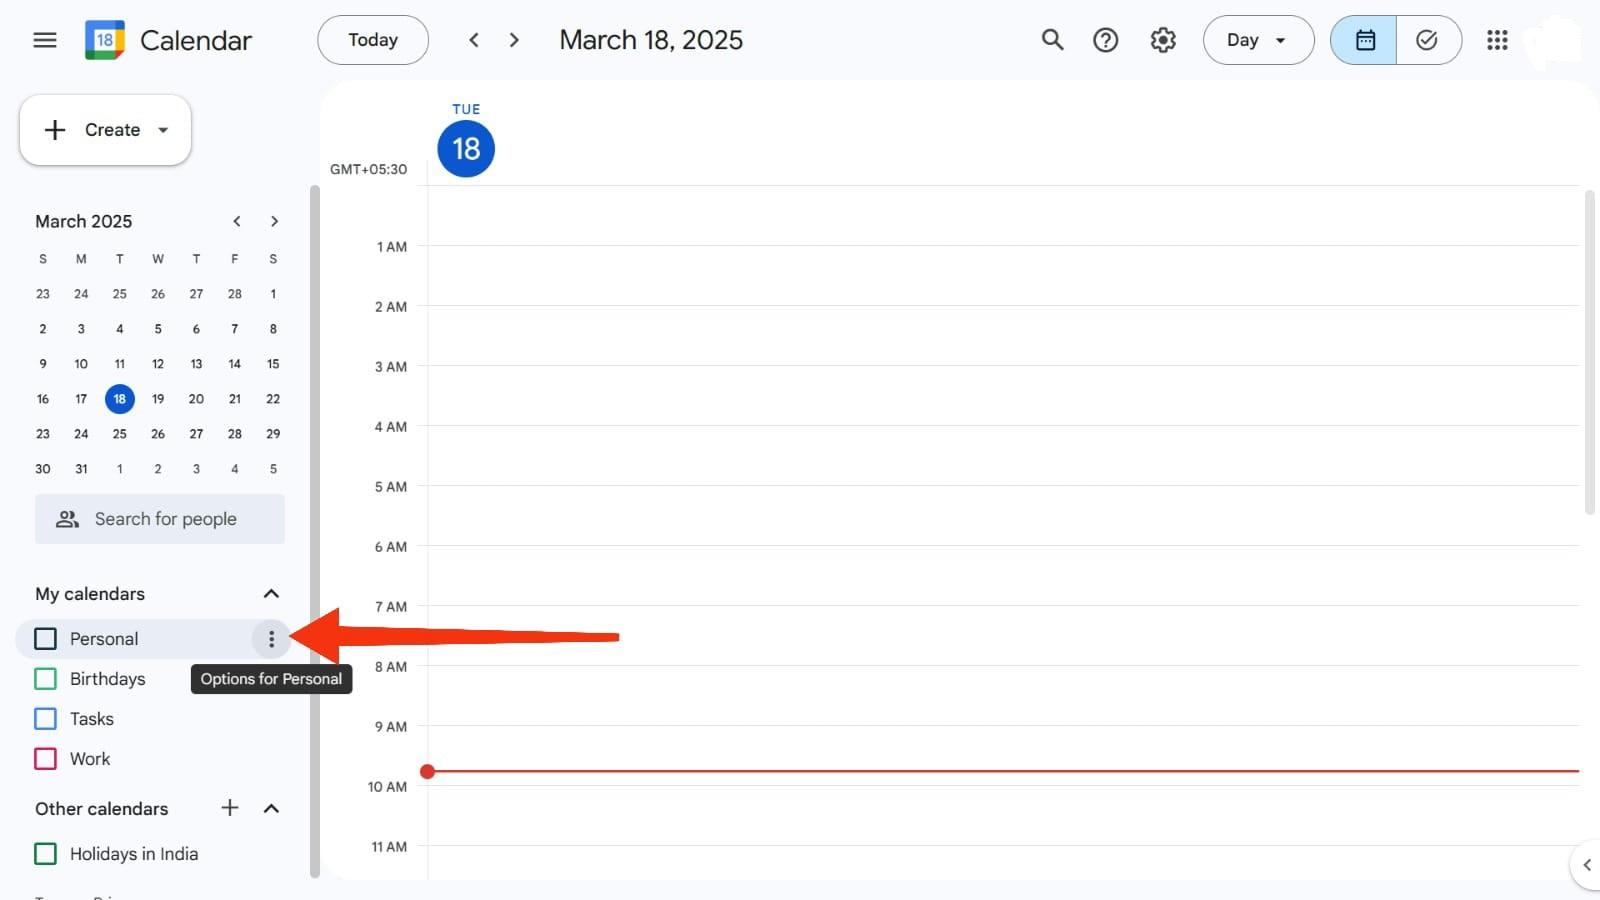Click the Create button
The width and height of the screenshot is (1600, 900).
(x=105, y=130)
